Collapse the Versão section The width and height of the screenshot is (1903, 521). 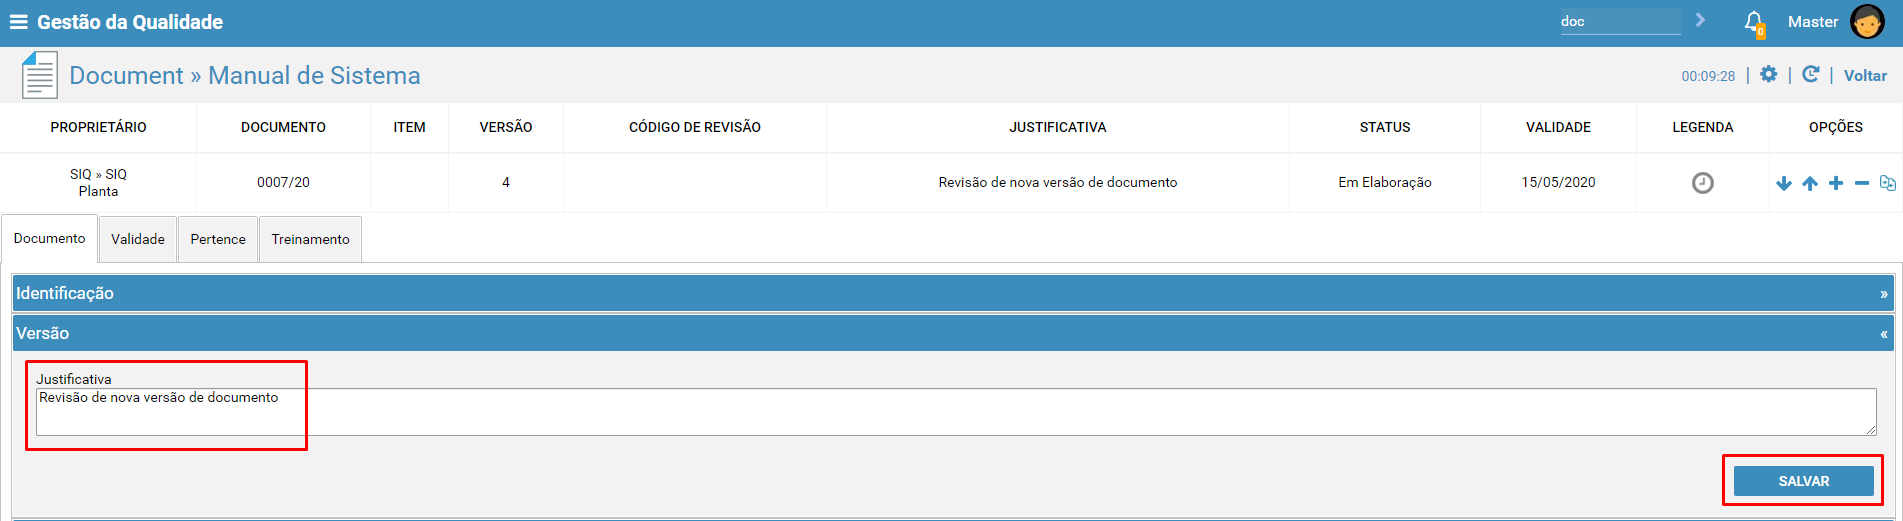pos(953,333)
